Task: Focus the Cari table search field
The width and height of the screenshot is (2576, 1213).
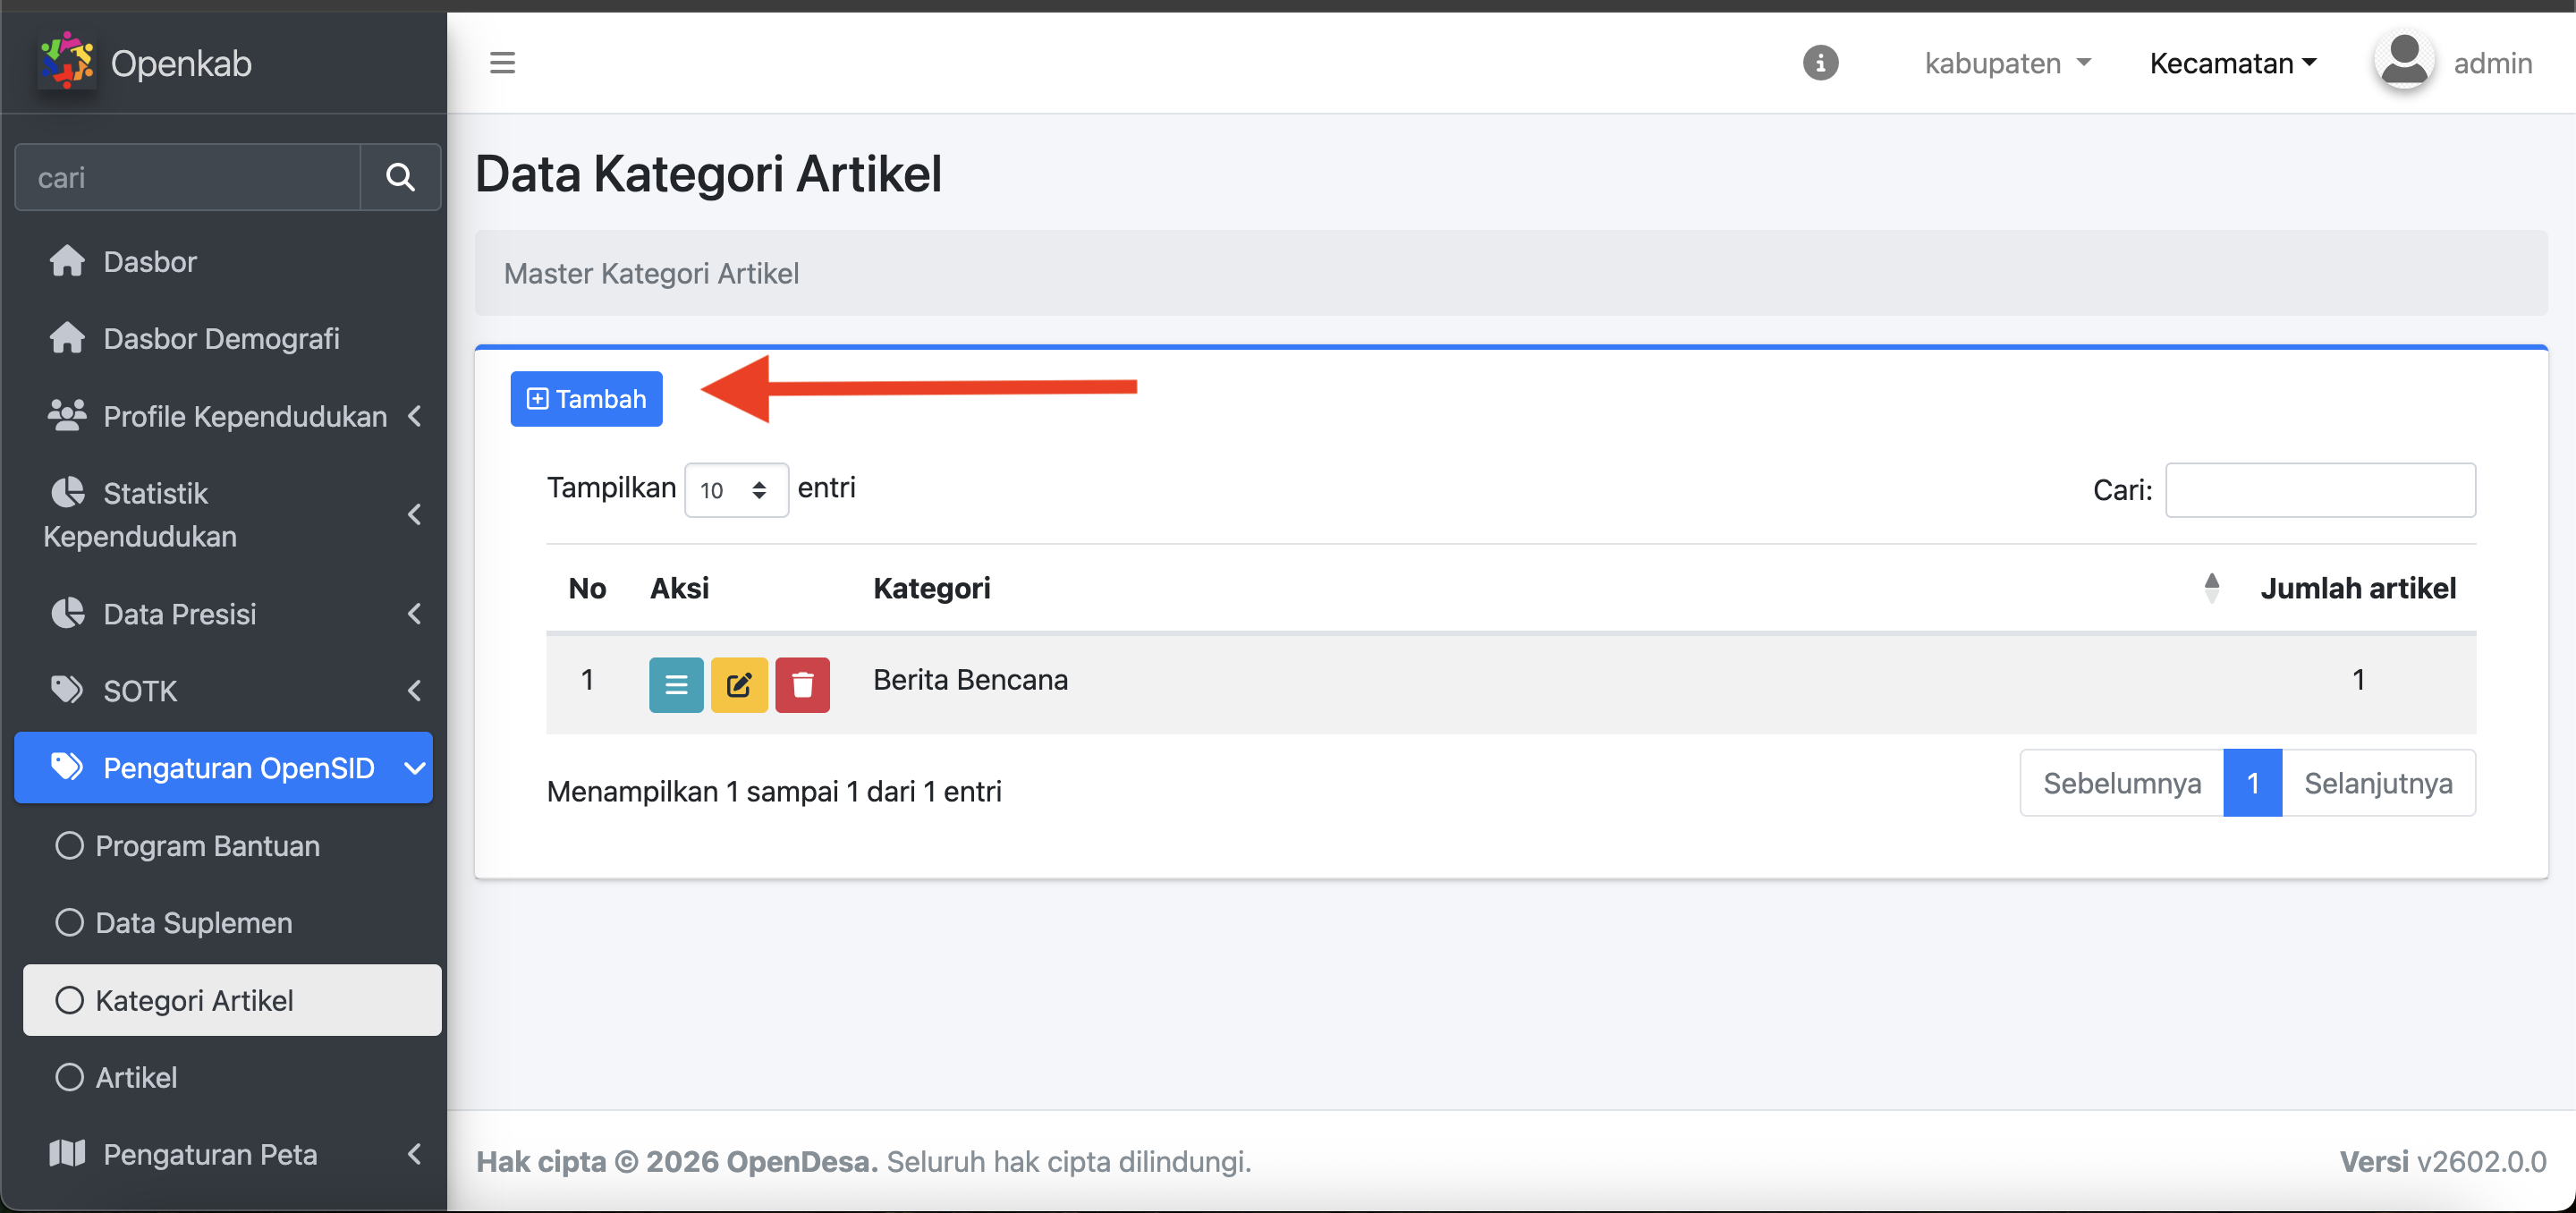Action: 2319,490
